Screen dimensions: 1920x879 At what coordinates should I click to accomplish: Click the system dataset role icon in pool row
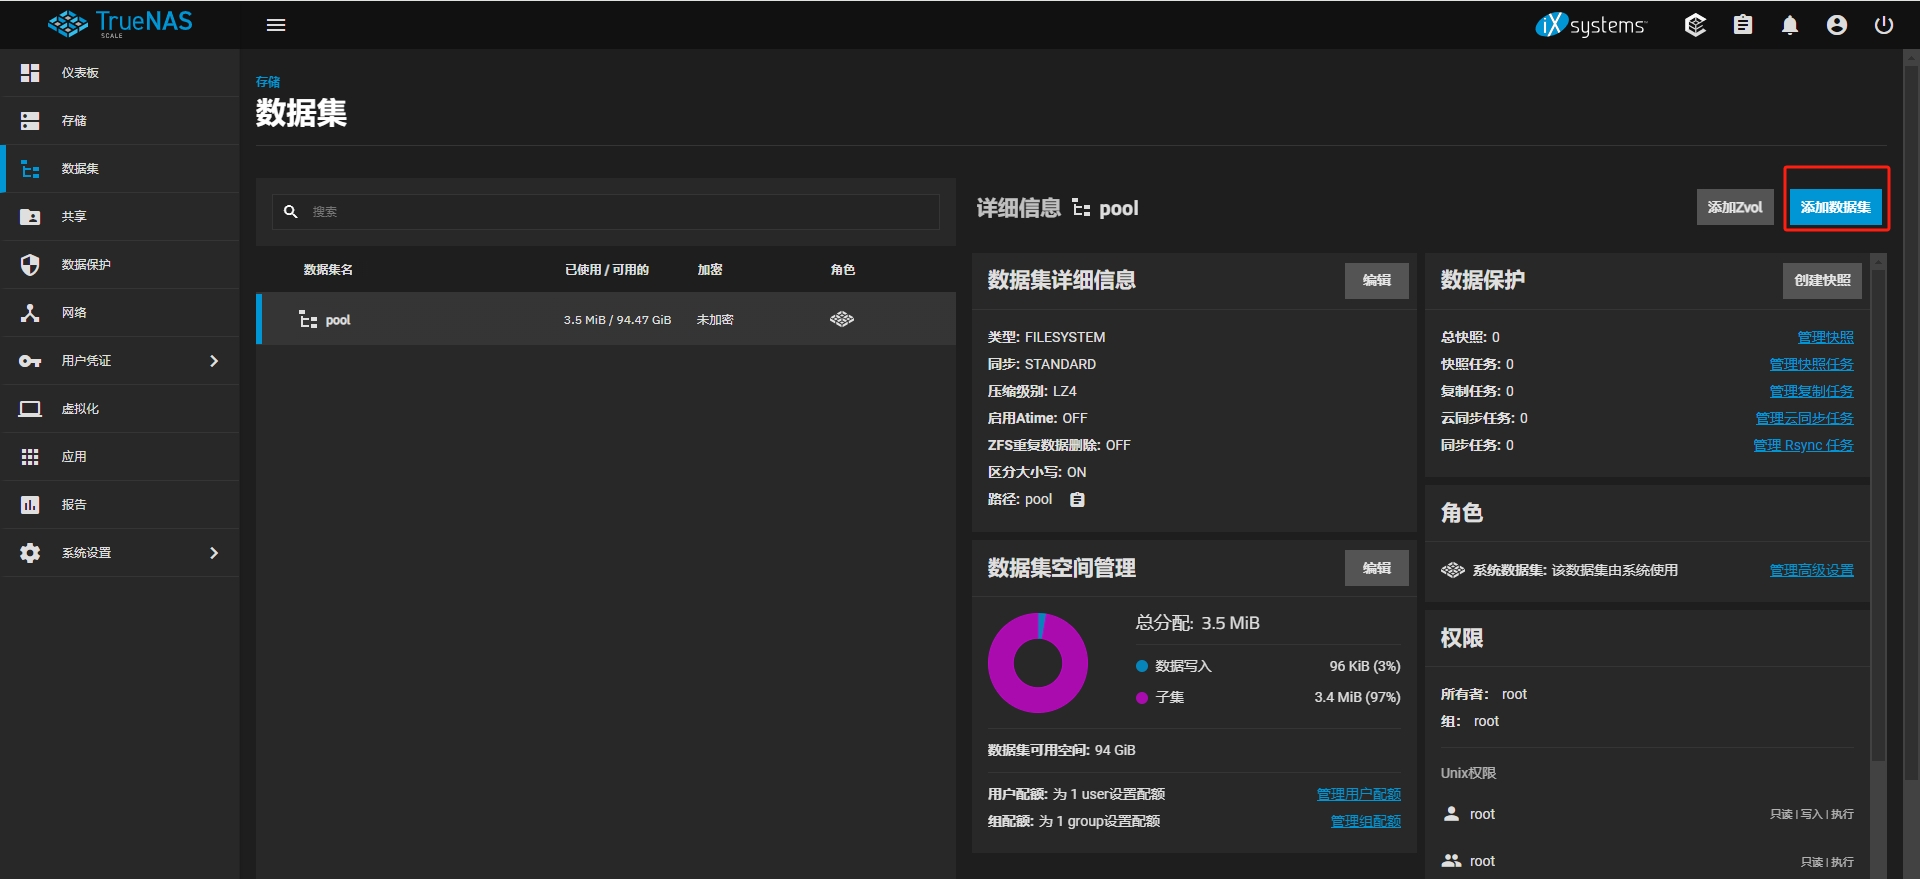(842, 319)
